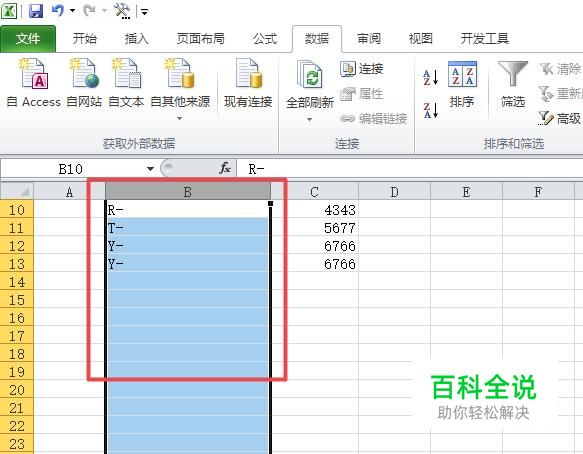Import data 自文本
Viewport: 583px width, 454px height.
(126, 83)
